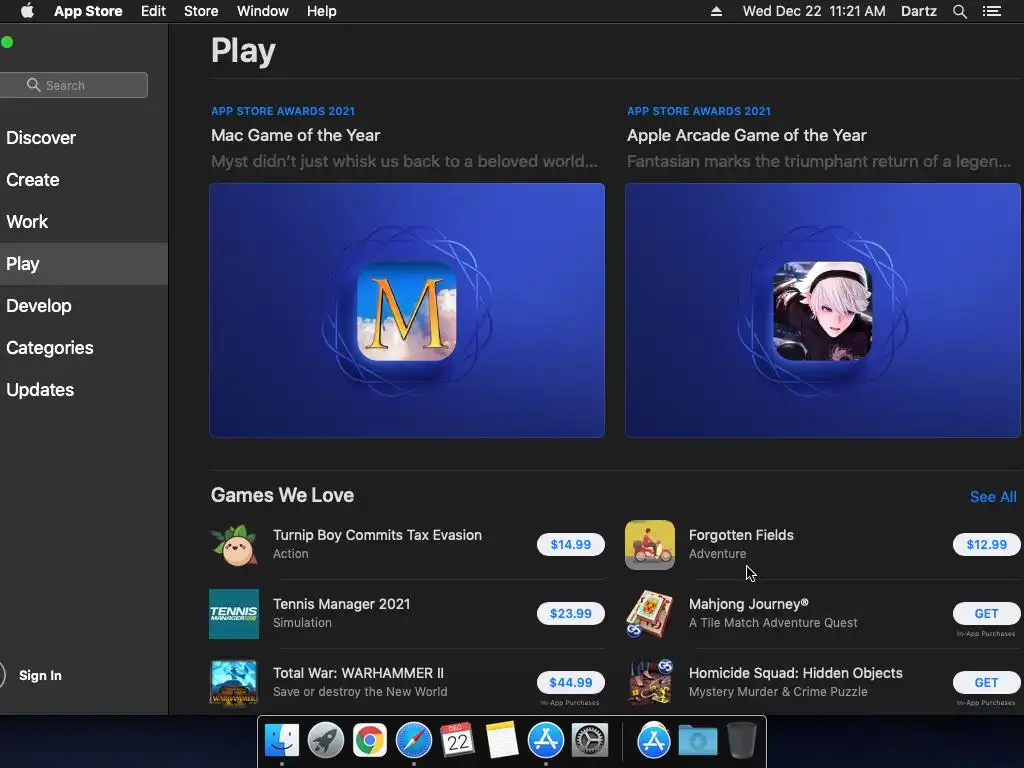Open Categories in sidebar
Image resolution: width=1024 pixels, height=768 pixels.
tap(84, 348)
